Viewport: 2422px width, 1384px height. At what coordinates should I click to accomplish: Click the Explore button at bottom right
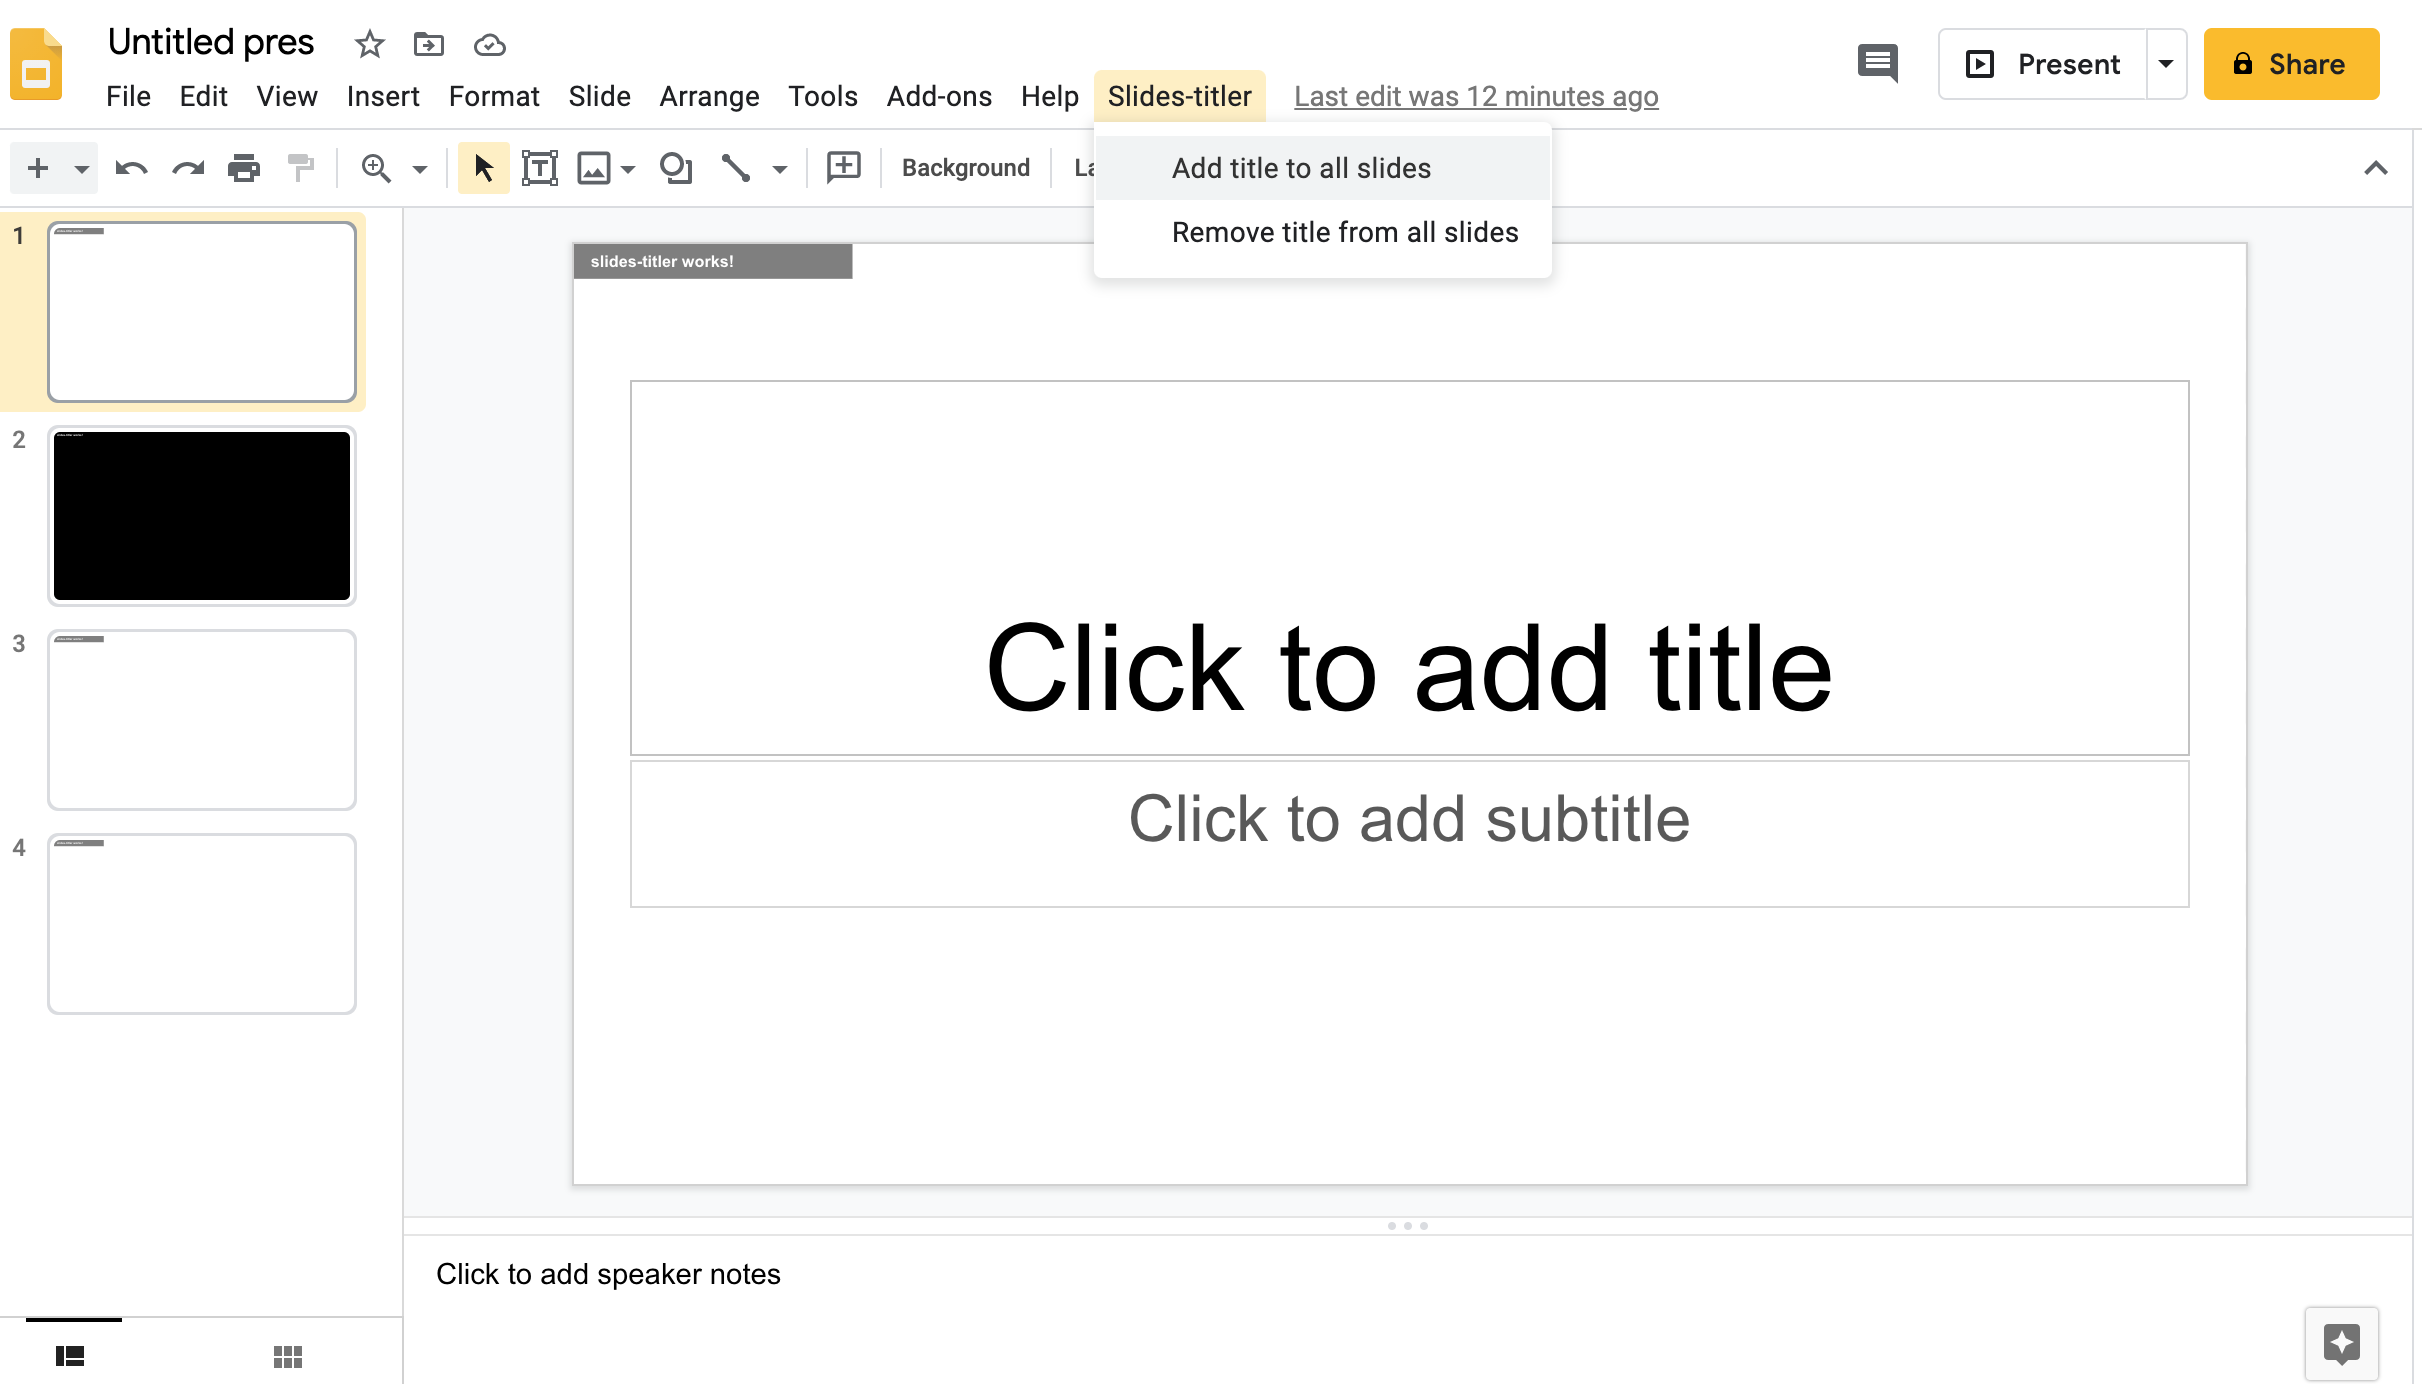point(2341,1343)
